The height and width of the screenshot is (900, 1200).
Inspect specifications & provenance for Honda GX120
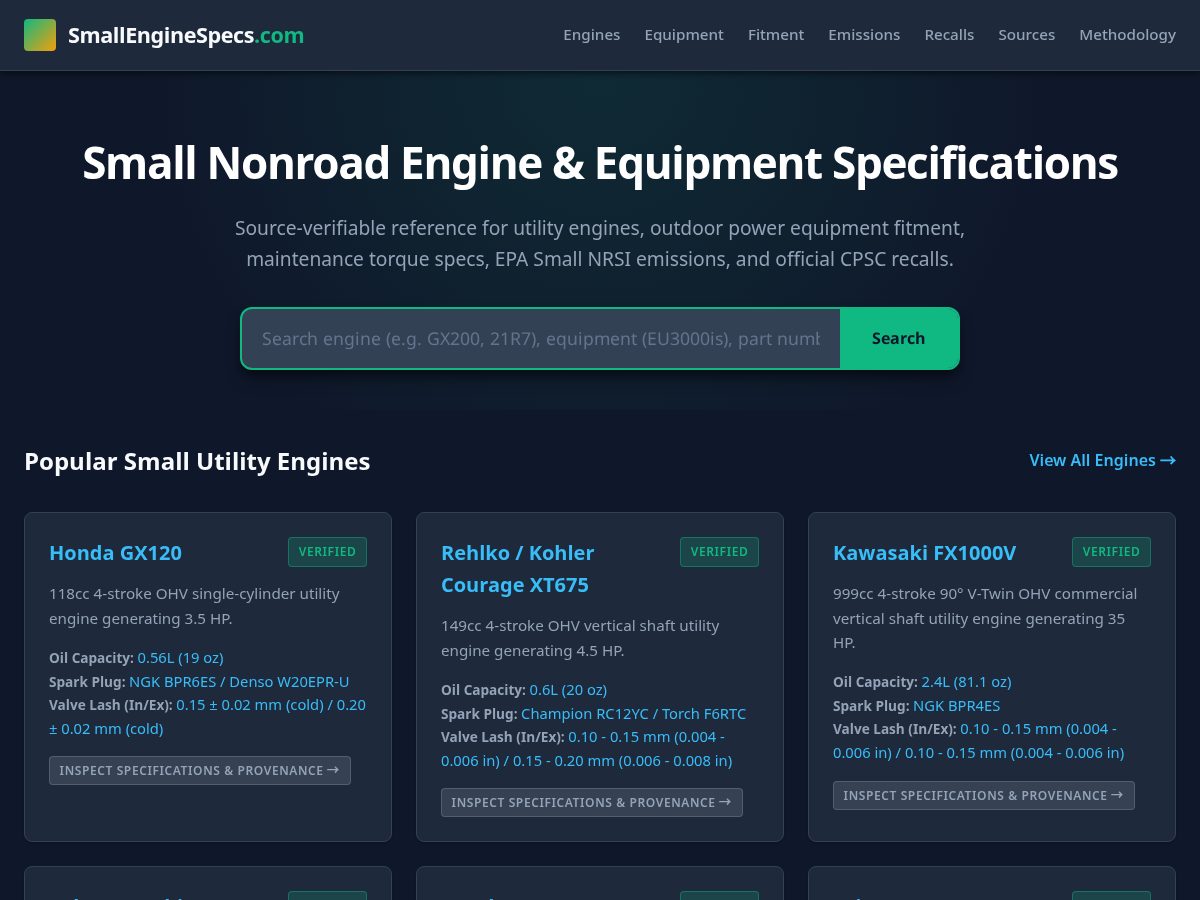tap(200, 770)
